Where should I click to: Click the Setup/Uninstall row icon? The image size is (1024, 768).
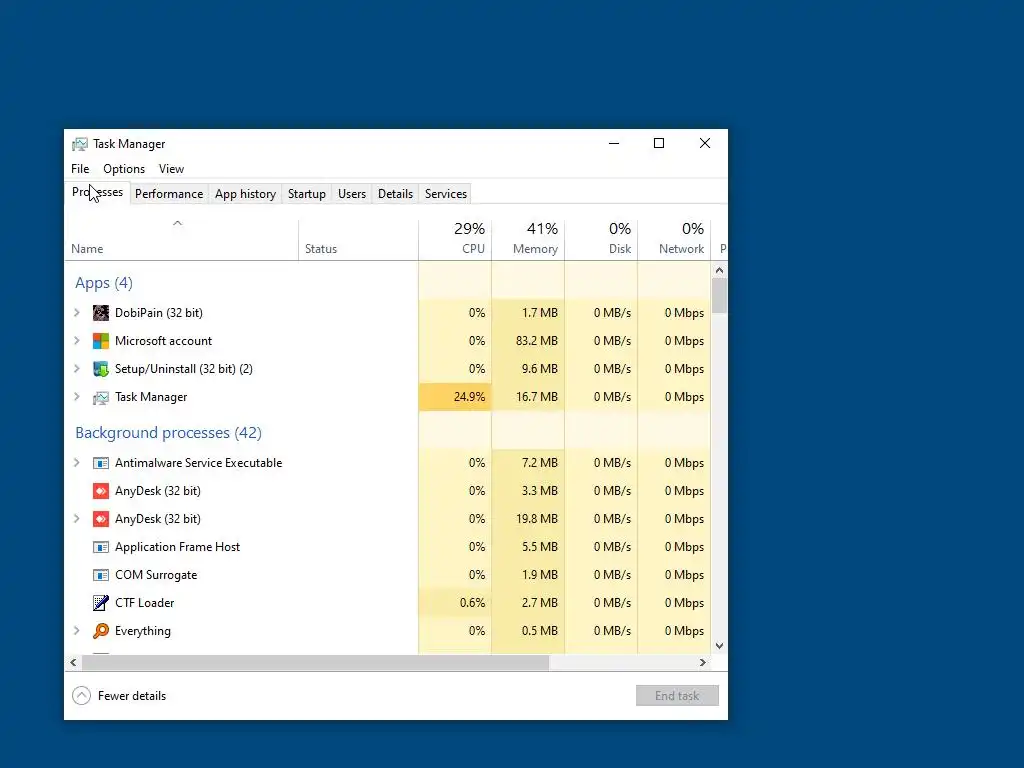[x=101, y=369]
